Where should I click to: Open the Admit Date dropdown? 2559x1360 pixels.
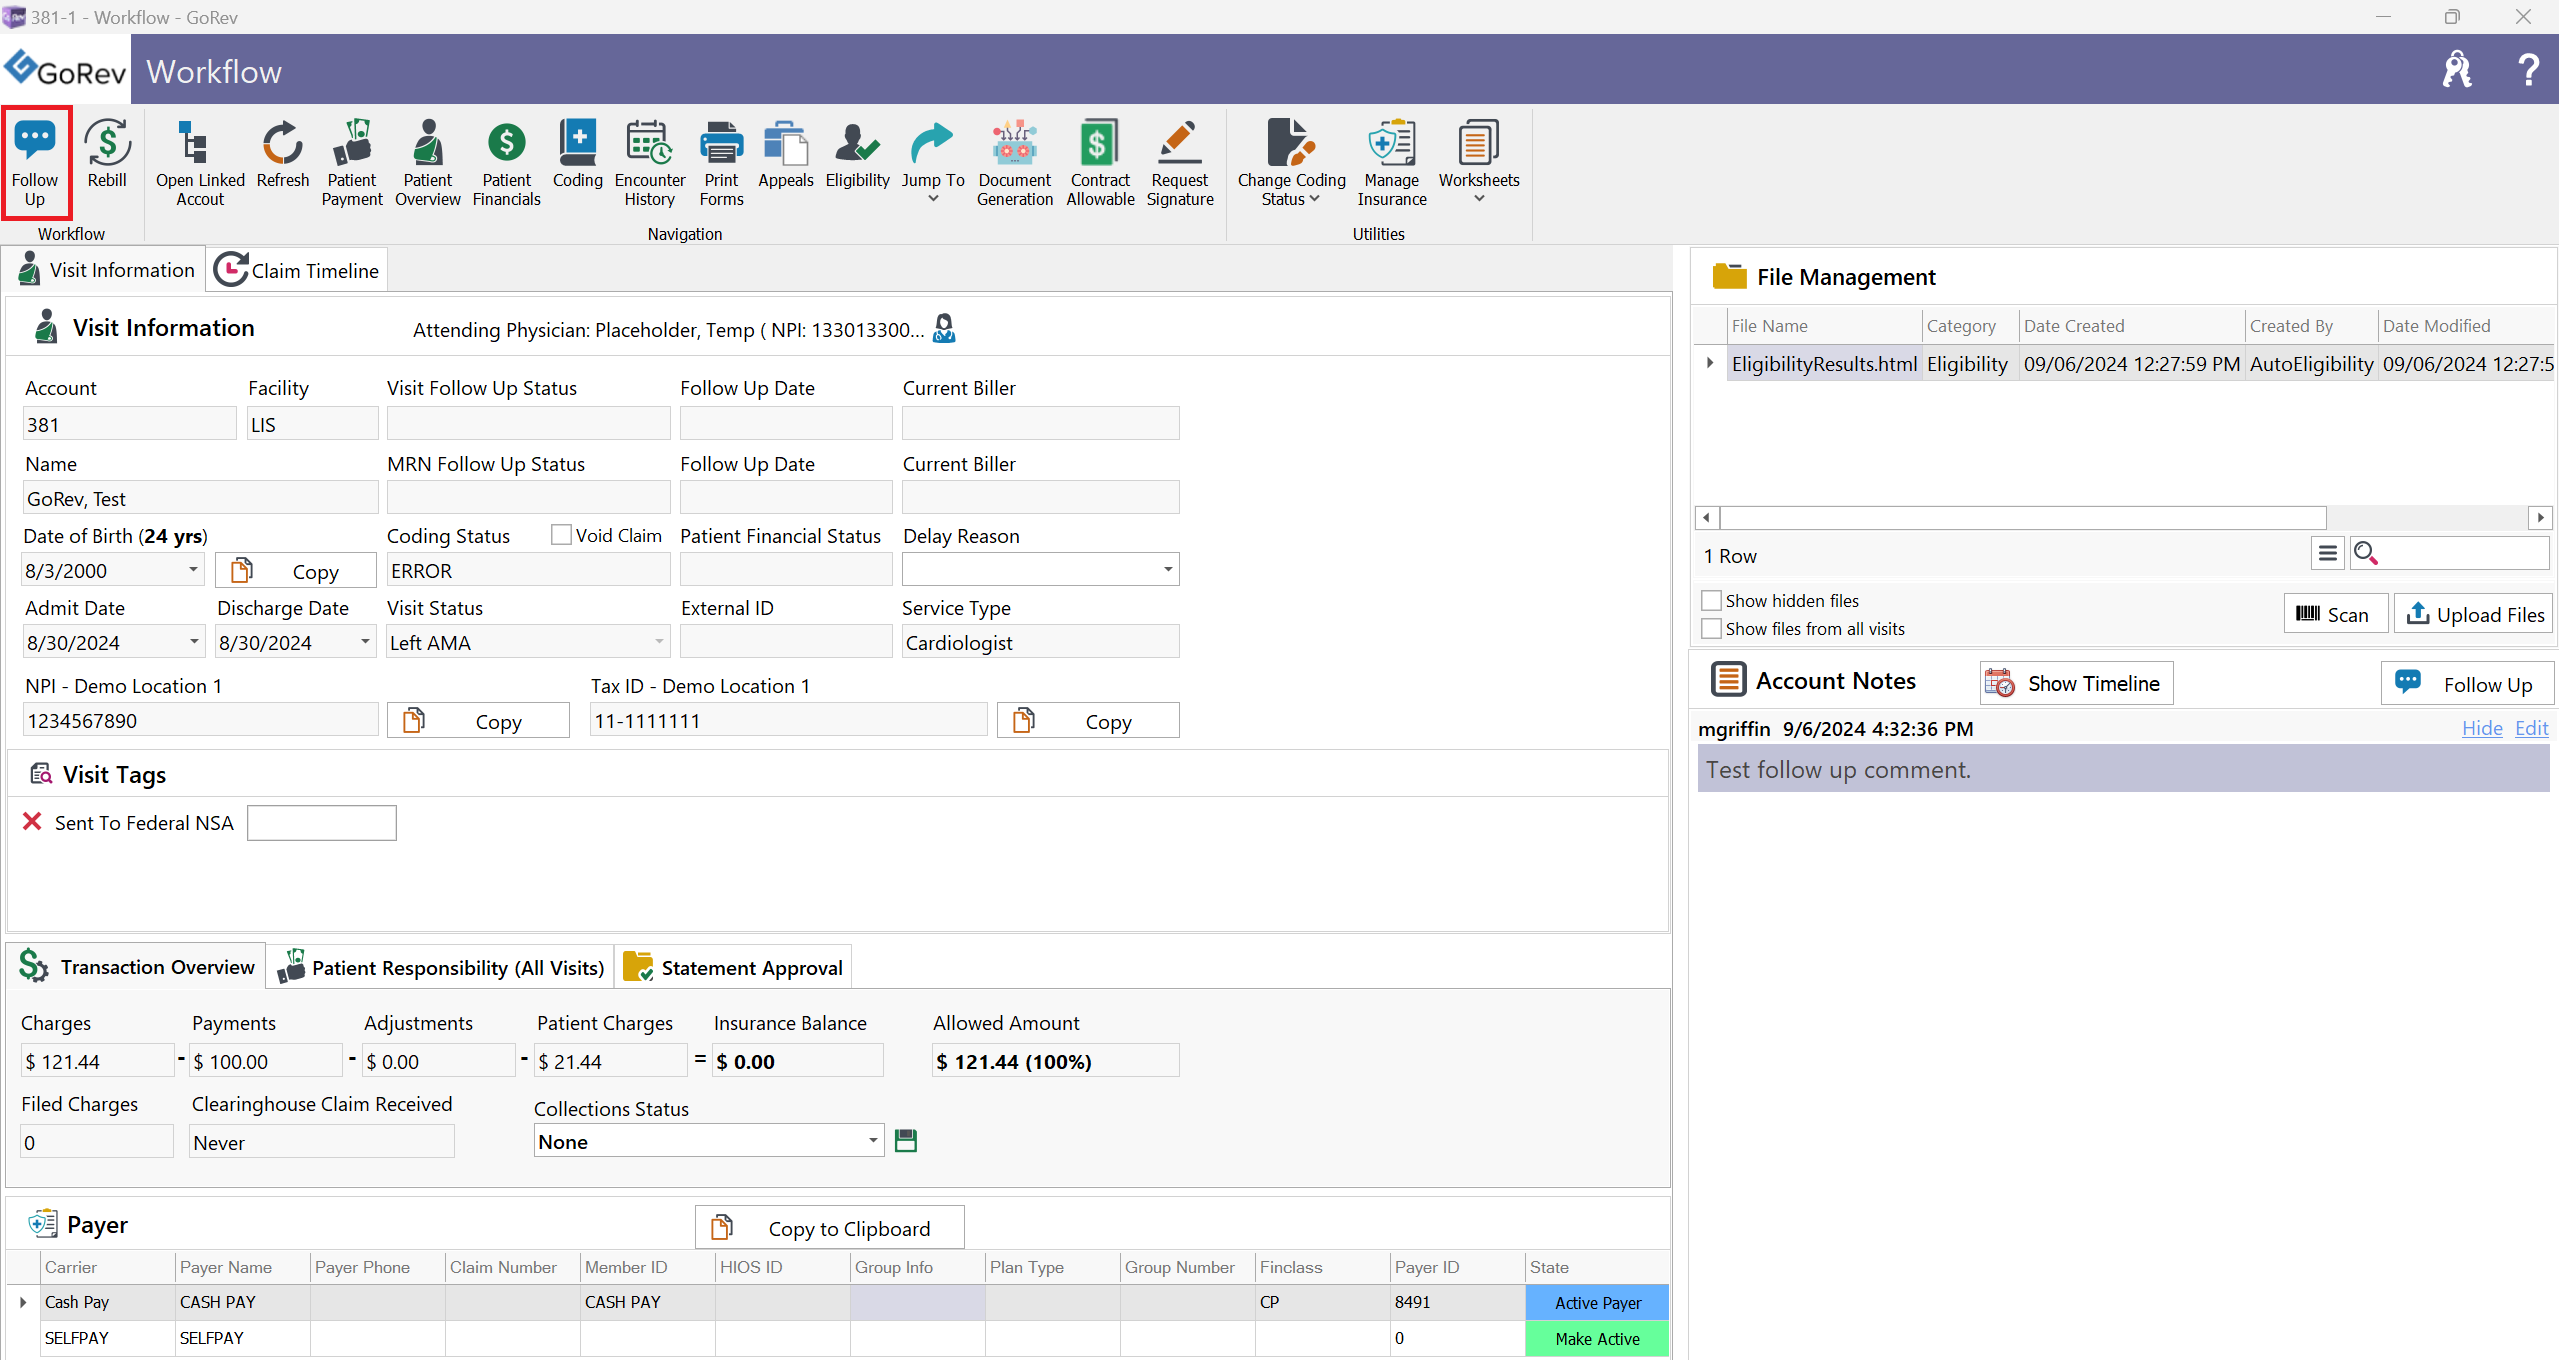[x=194, y=642]
